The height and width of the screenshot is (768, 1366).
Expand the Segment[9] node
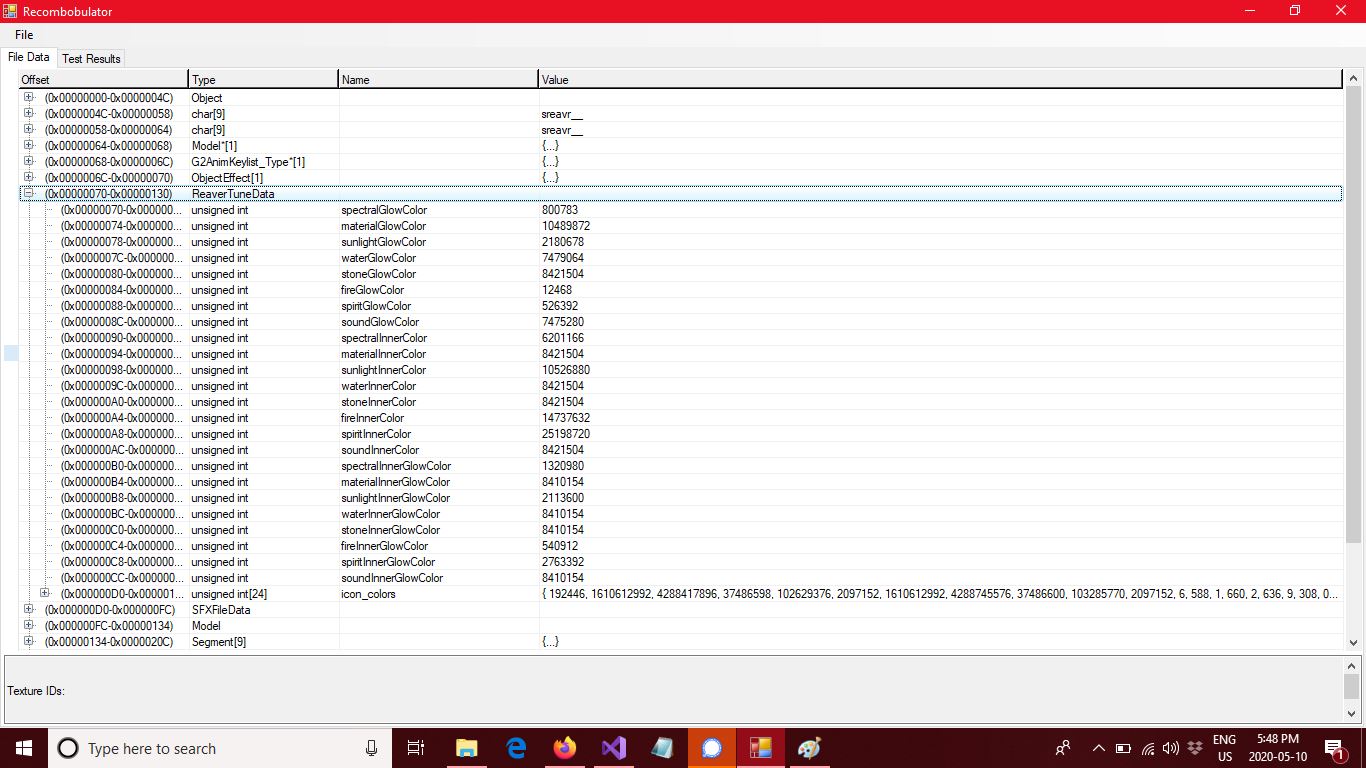point(29,641)
